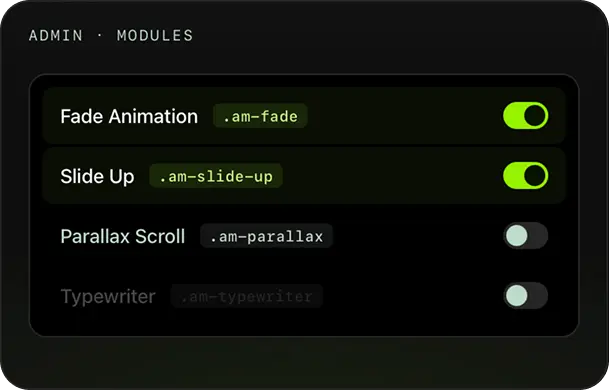Screen dimensions: 609x390
Task: Click the Fade Animation module label
Action: click(x=129, y=116)
